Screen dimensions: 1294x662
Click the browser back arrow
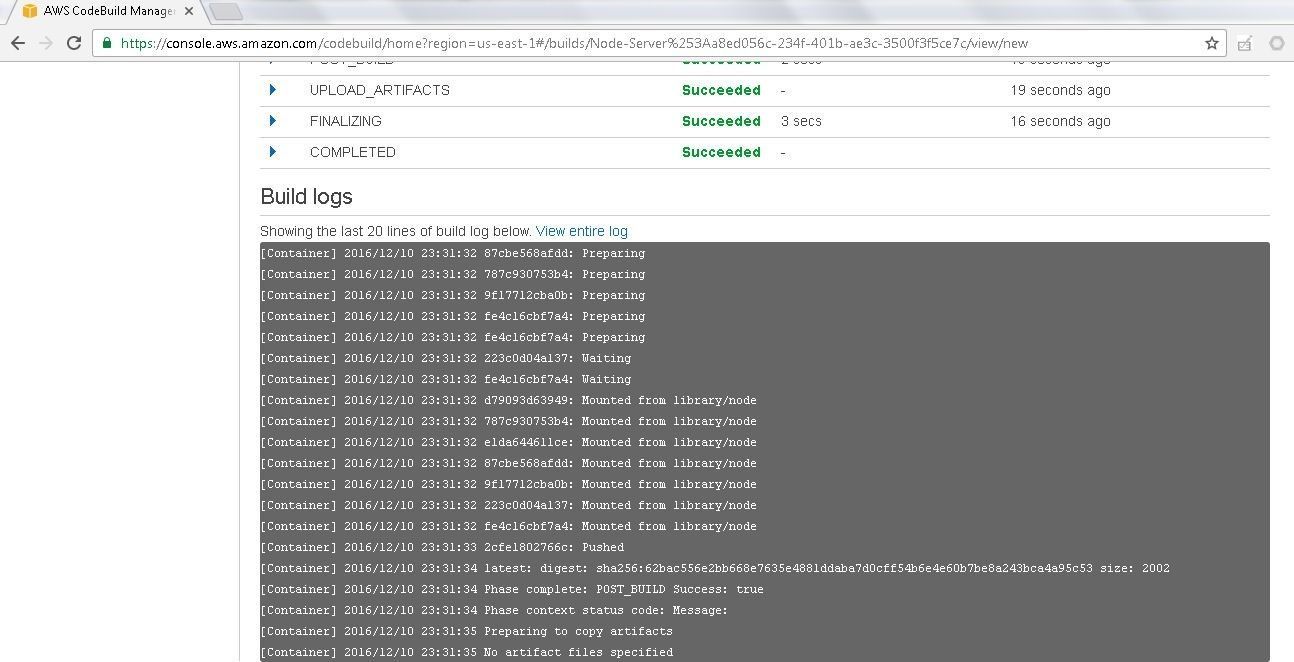(17, 43)
